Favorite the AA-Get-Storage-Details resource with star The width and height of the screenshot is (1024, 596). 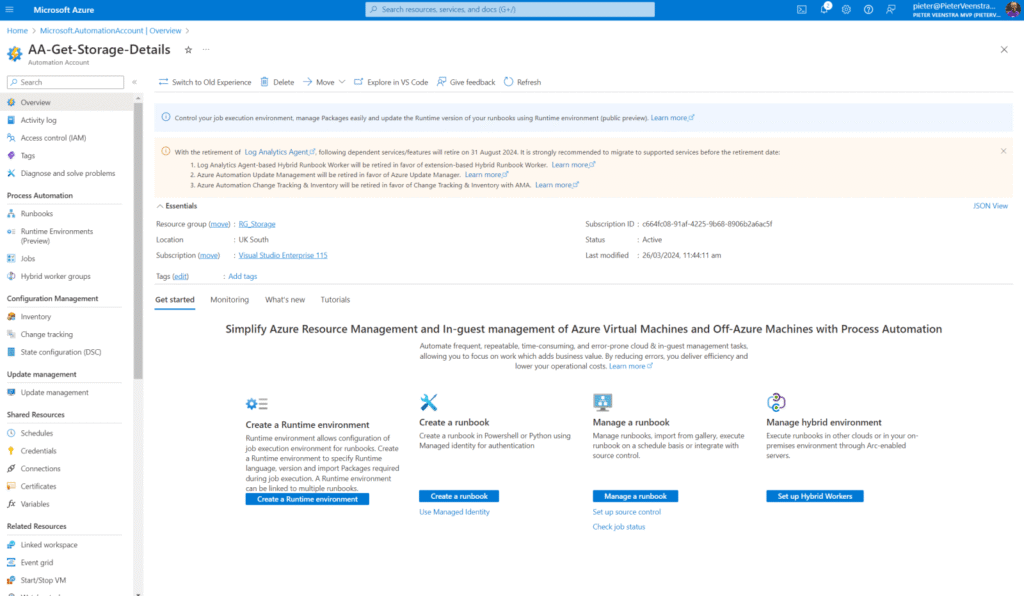[188, 50]
